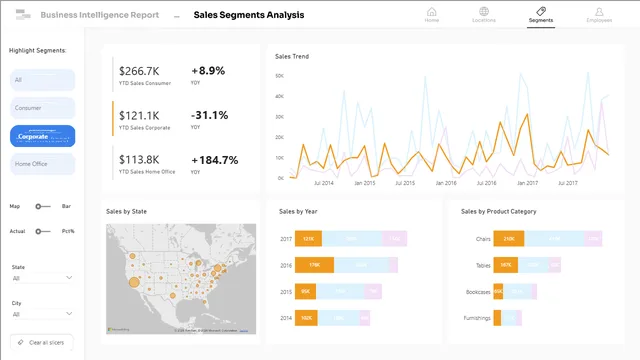Switch to the Locations tab label
The height and width of the screenshot is (360, 640).
point(484,20)
